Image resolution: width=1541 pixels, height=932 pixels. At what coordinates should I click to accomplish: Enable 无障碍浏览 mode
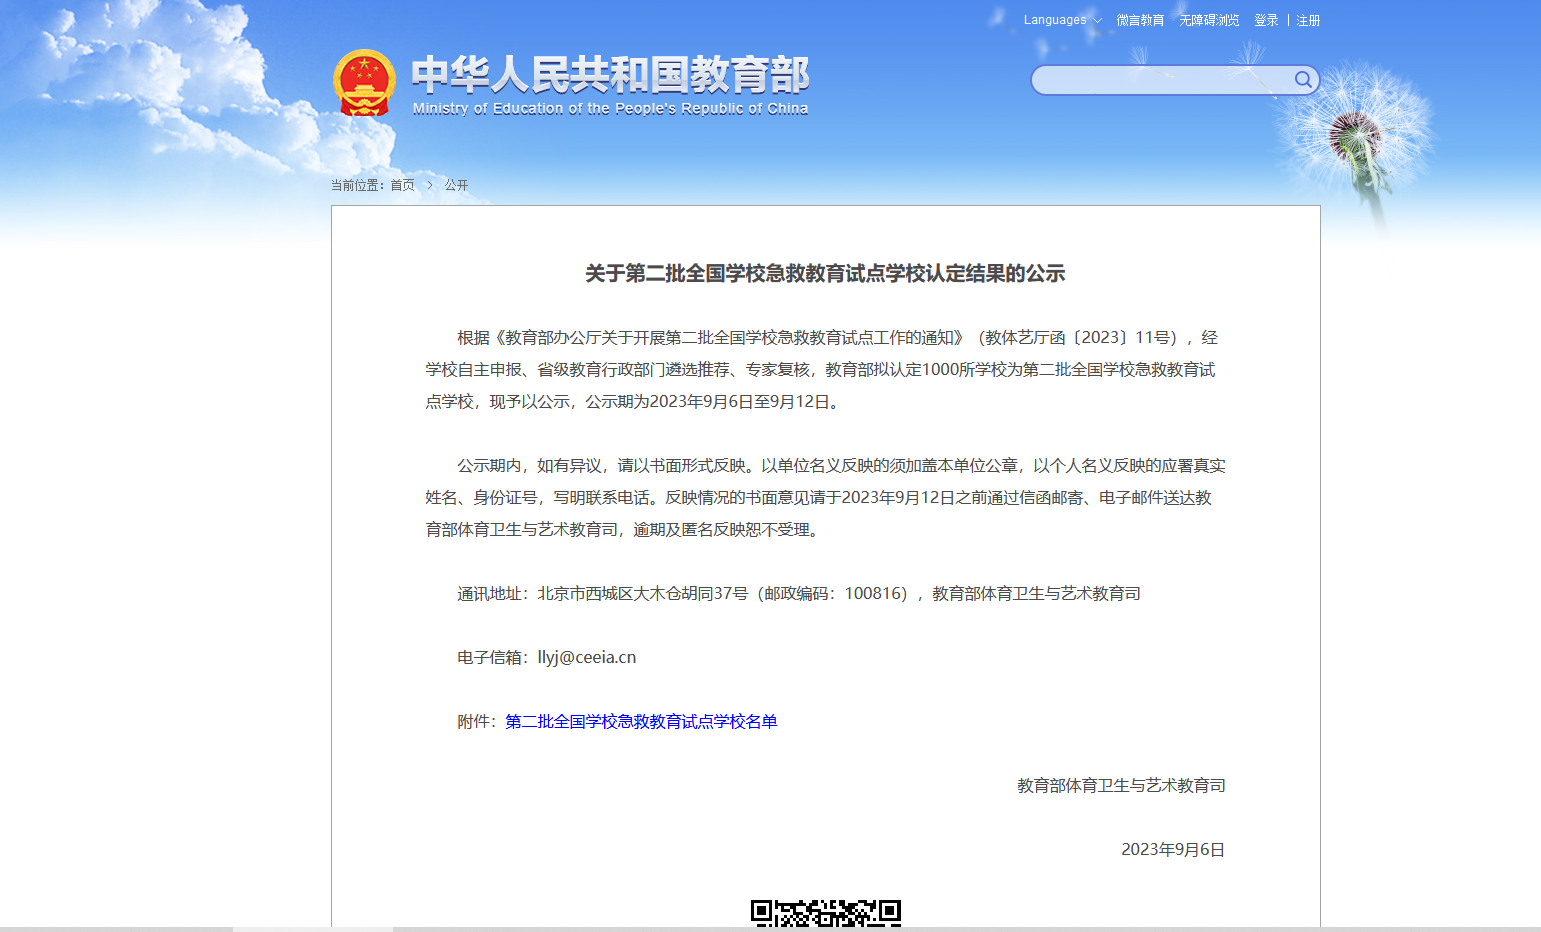point(1209,20)
